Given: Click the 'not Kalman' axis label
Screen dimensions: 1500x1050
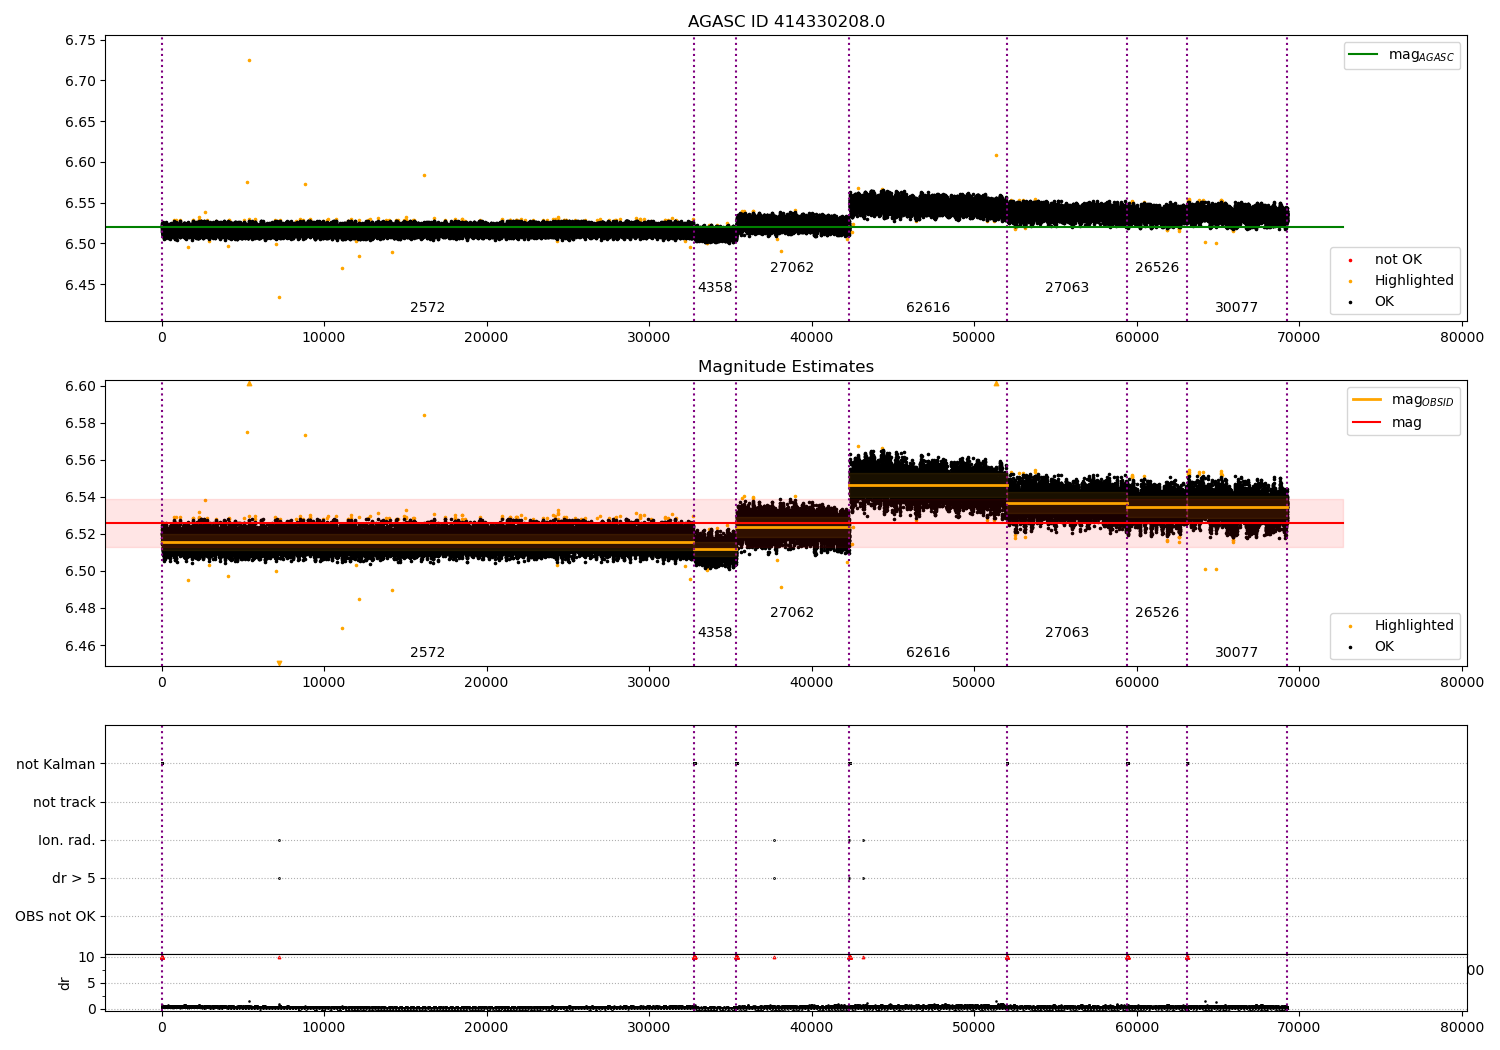Looking at the screenshot, I should [56, 764].
